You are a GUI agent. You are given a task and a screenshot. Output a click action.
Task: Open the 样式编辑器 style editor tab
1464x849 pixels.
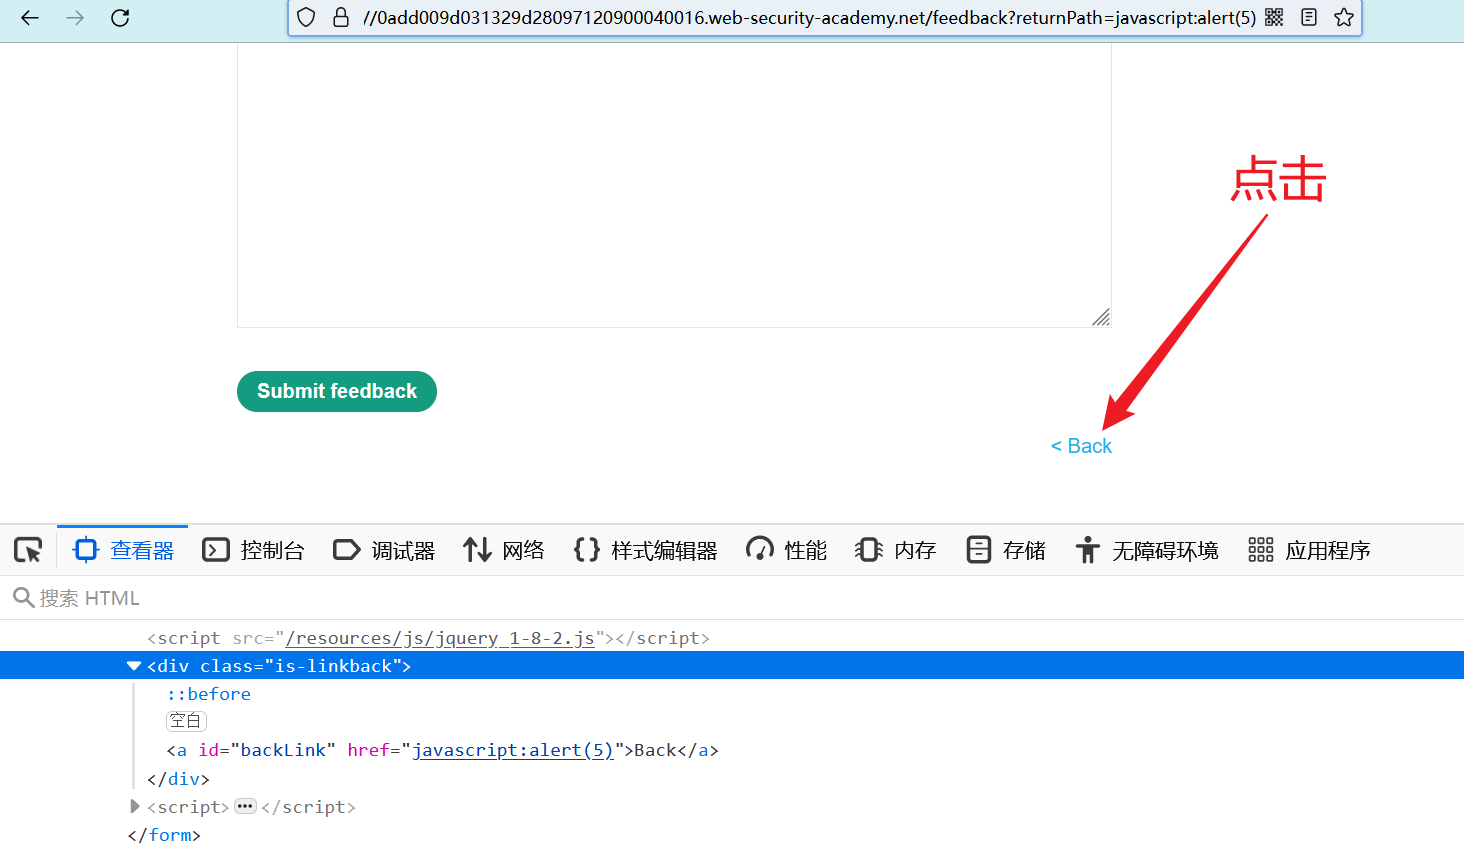[x=646, y=550]
